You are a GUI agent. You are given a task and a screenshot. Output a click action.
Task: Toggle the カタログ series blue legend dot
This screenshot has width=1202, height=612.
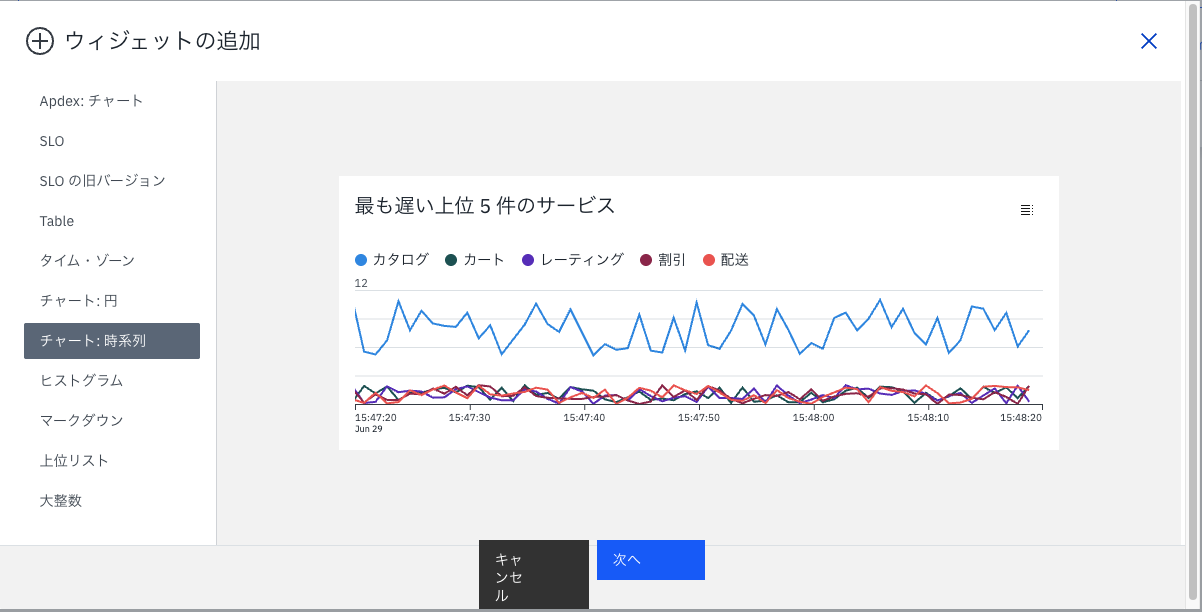(361, 260)
